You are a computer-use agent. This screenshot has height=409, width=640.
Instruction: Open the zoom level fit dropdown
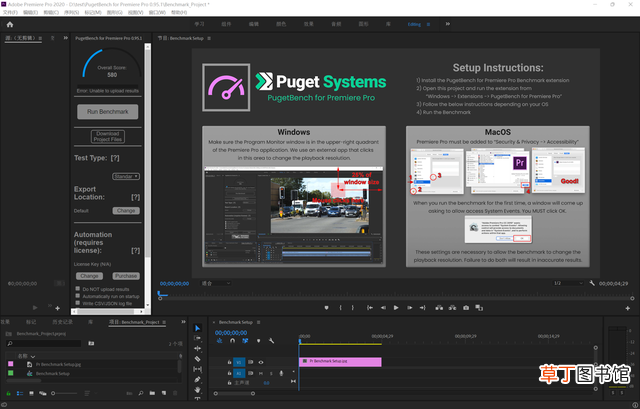216,283
